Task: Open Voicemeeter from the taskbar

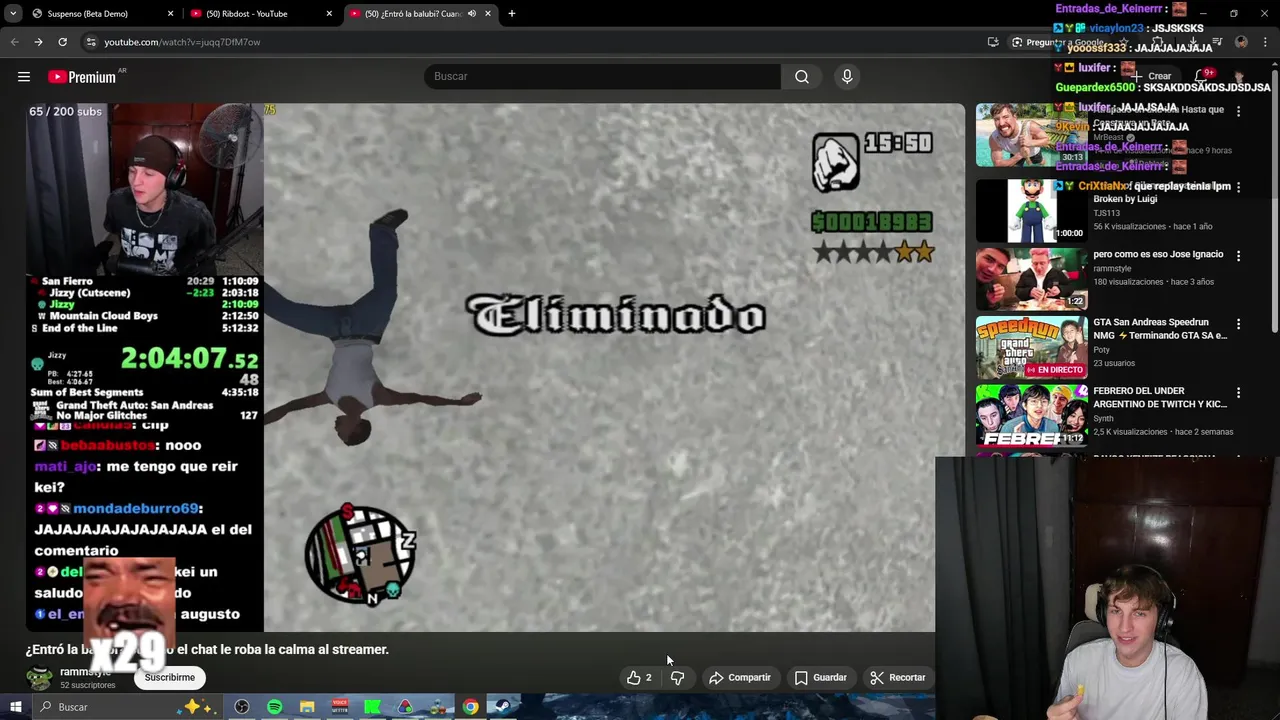Action: 340,707
